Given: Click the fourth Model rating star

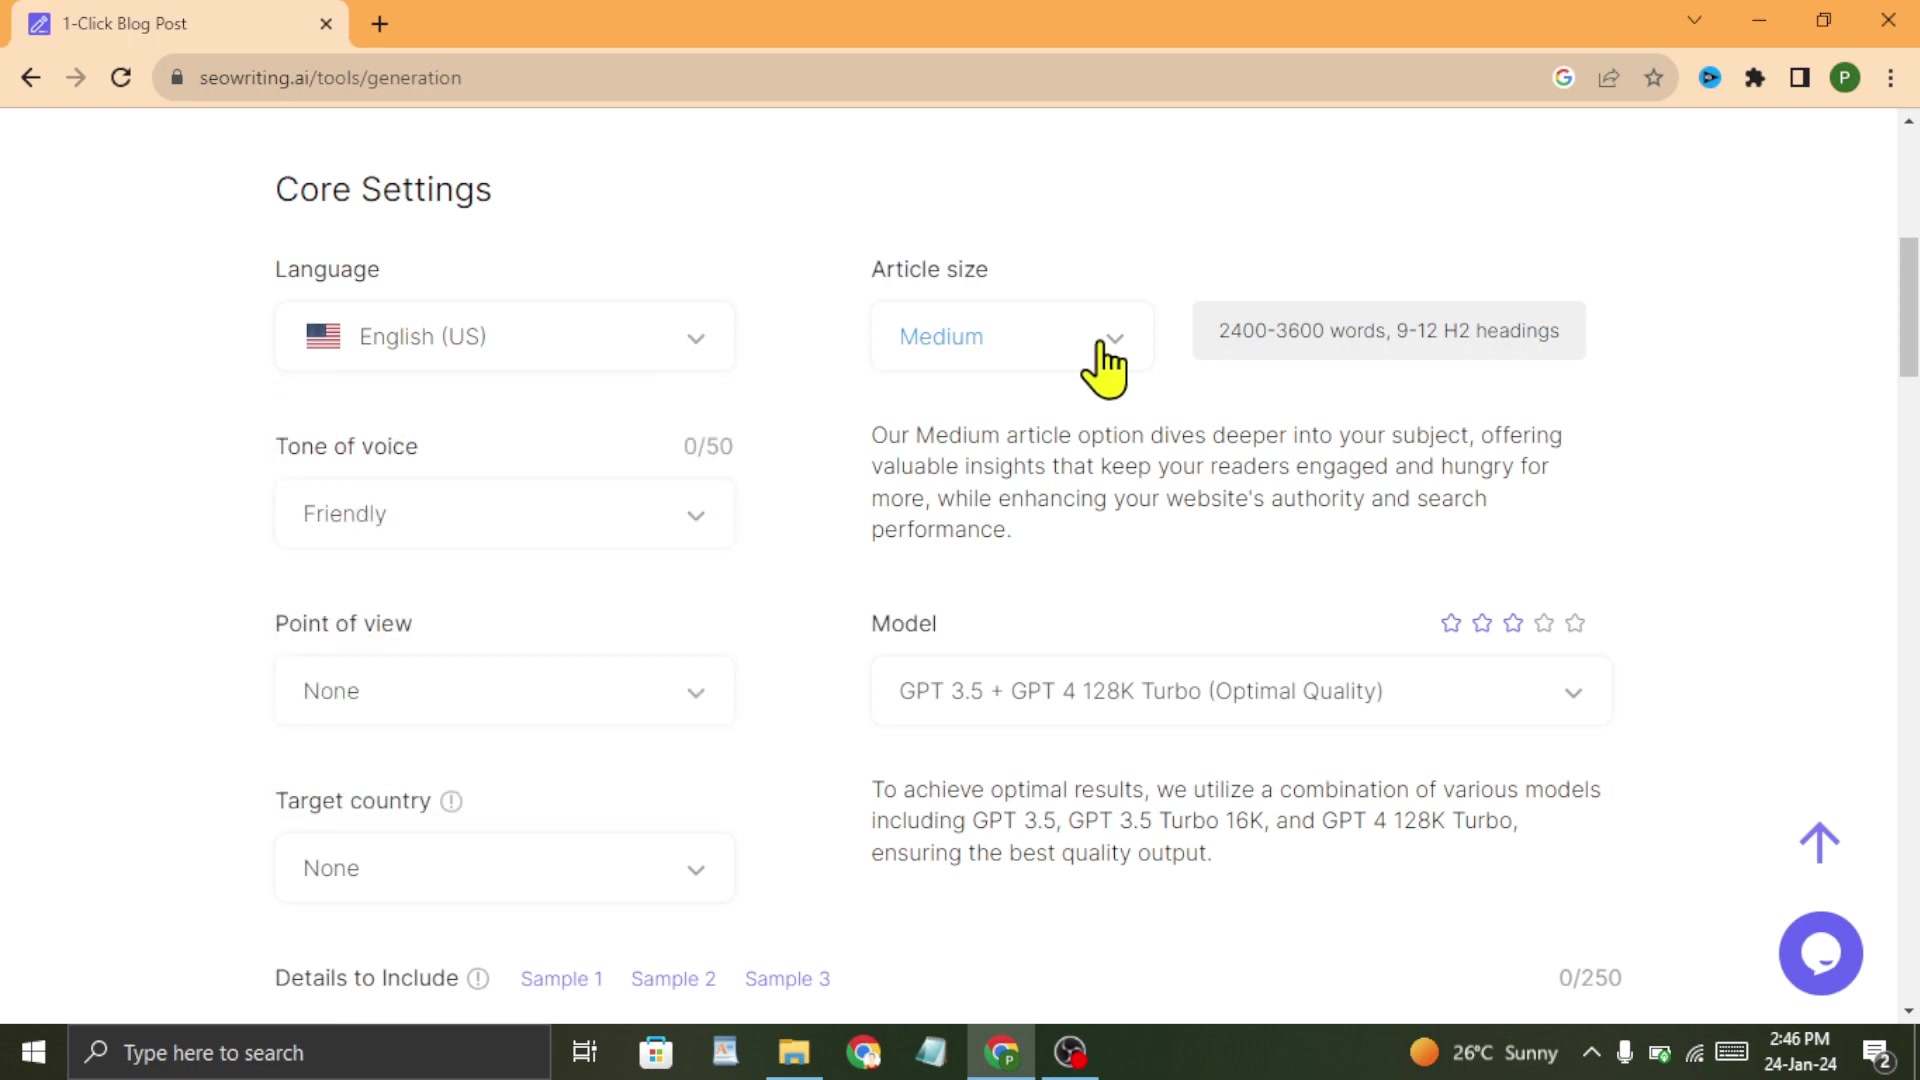Looking at the screenshot, I should pyautogui.click(x=1544, y=623).
